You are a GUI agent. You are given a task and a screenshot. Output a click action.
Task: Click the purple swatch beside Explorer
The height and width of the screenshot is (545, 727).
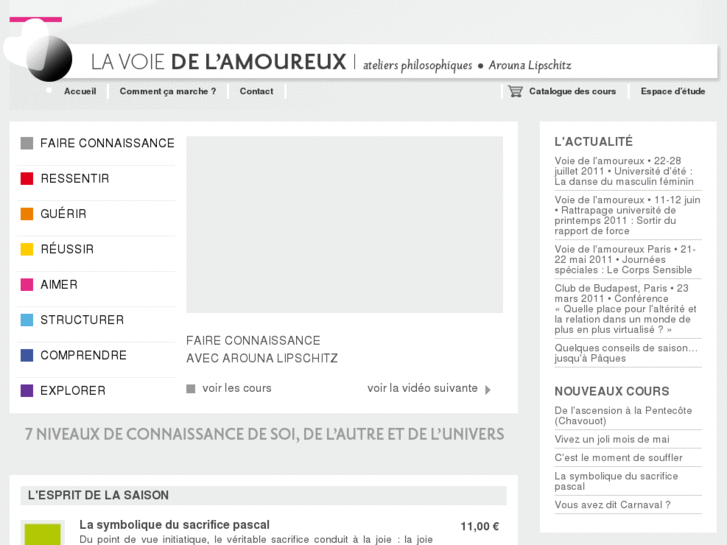click(x=27, y=391)
